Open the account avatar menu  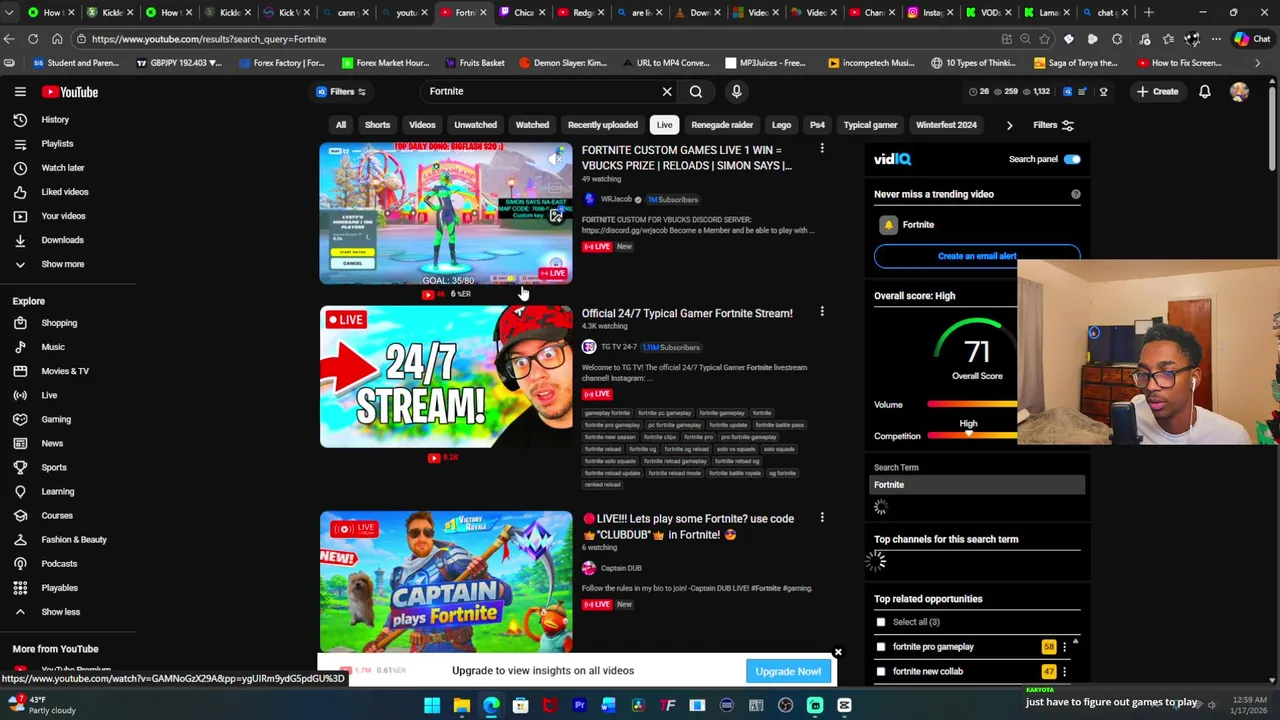(x=1239, y=92)
